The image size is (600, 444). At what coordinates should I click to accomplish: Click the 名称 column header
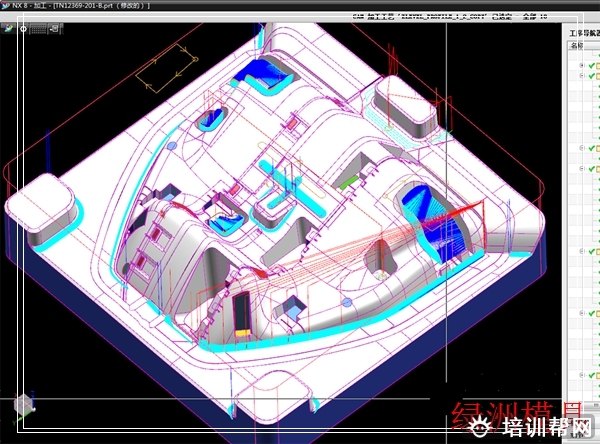pyautogui.click(x=578, y=46)
